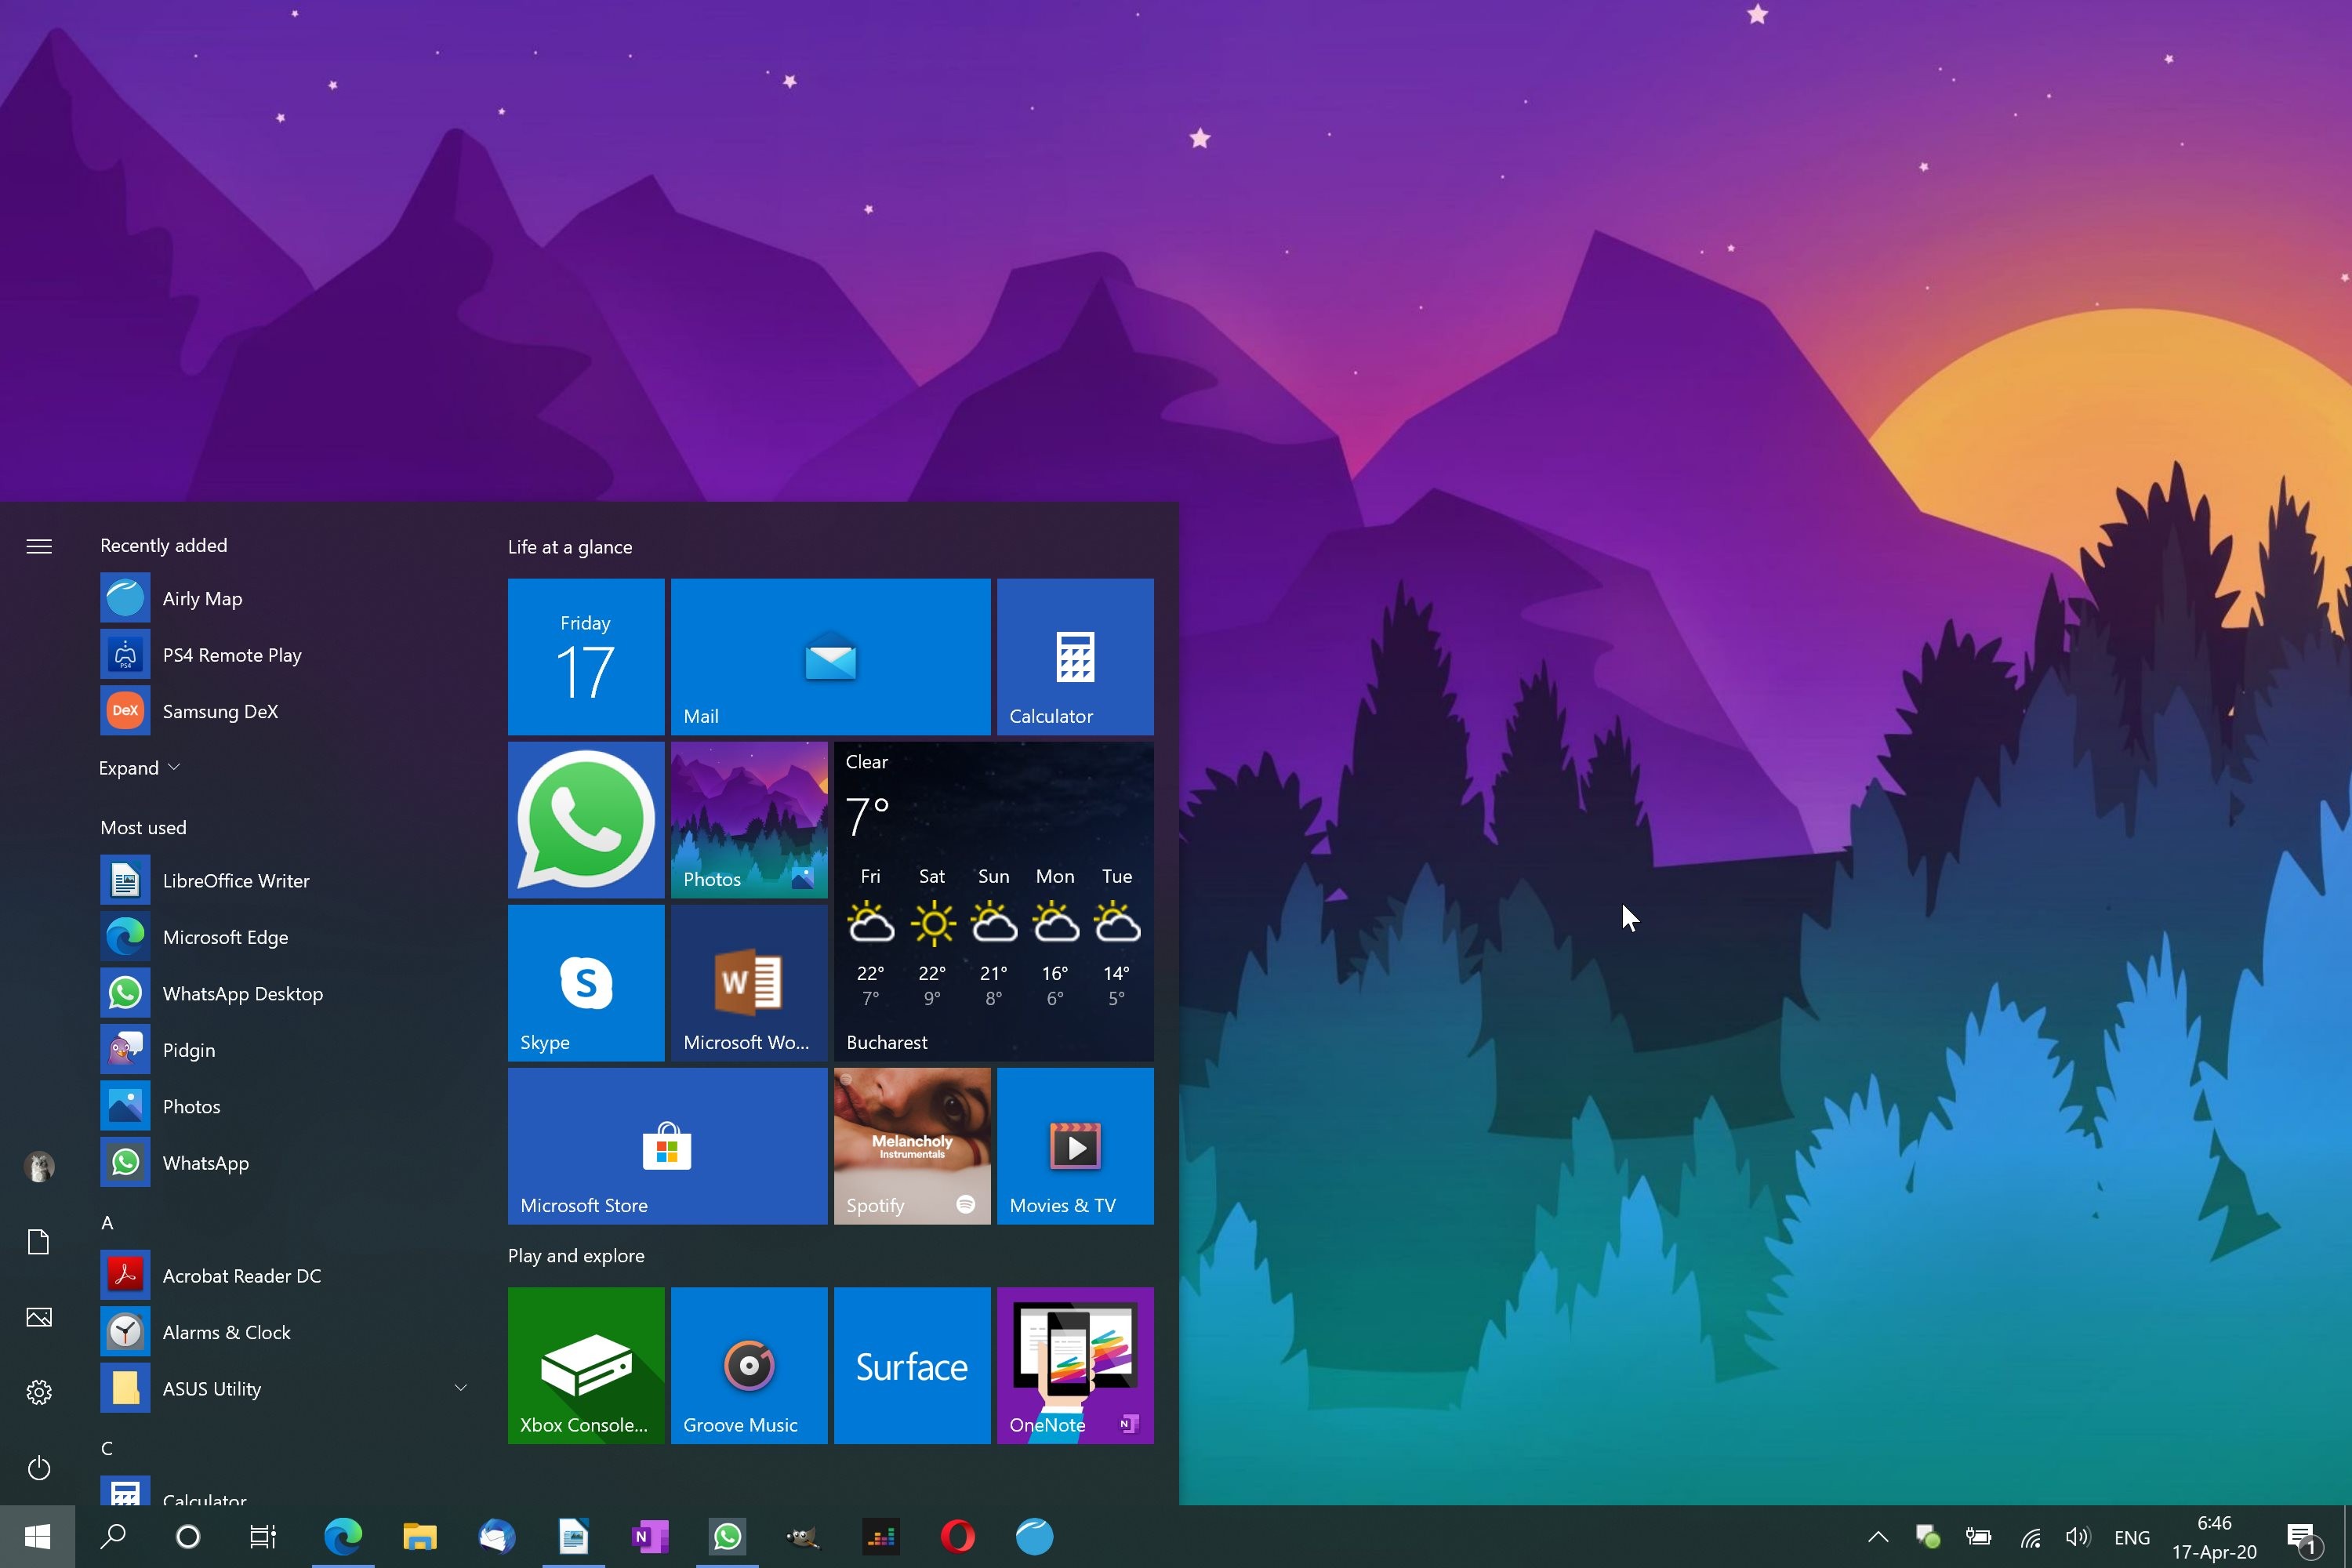Image resolution: width=2352 pixels, height=1568 pixels.
Task: Launch Opera browser from the taskbar
Action: pos(957,1537)
